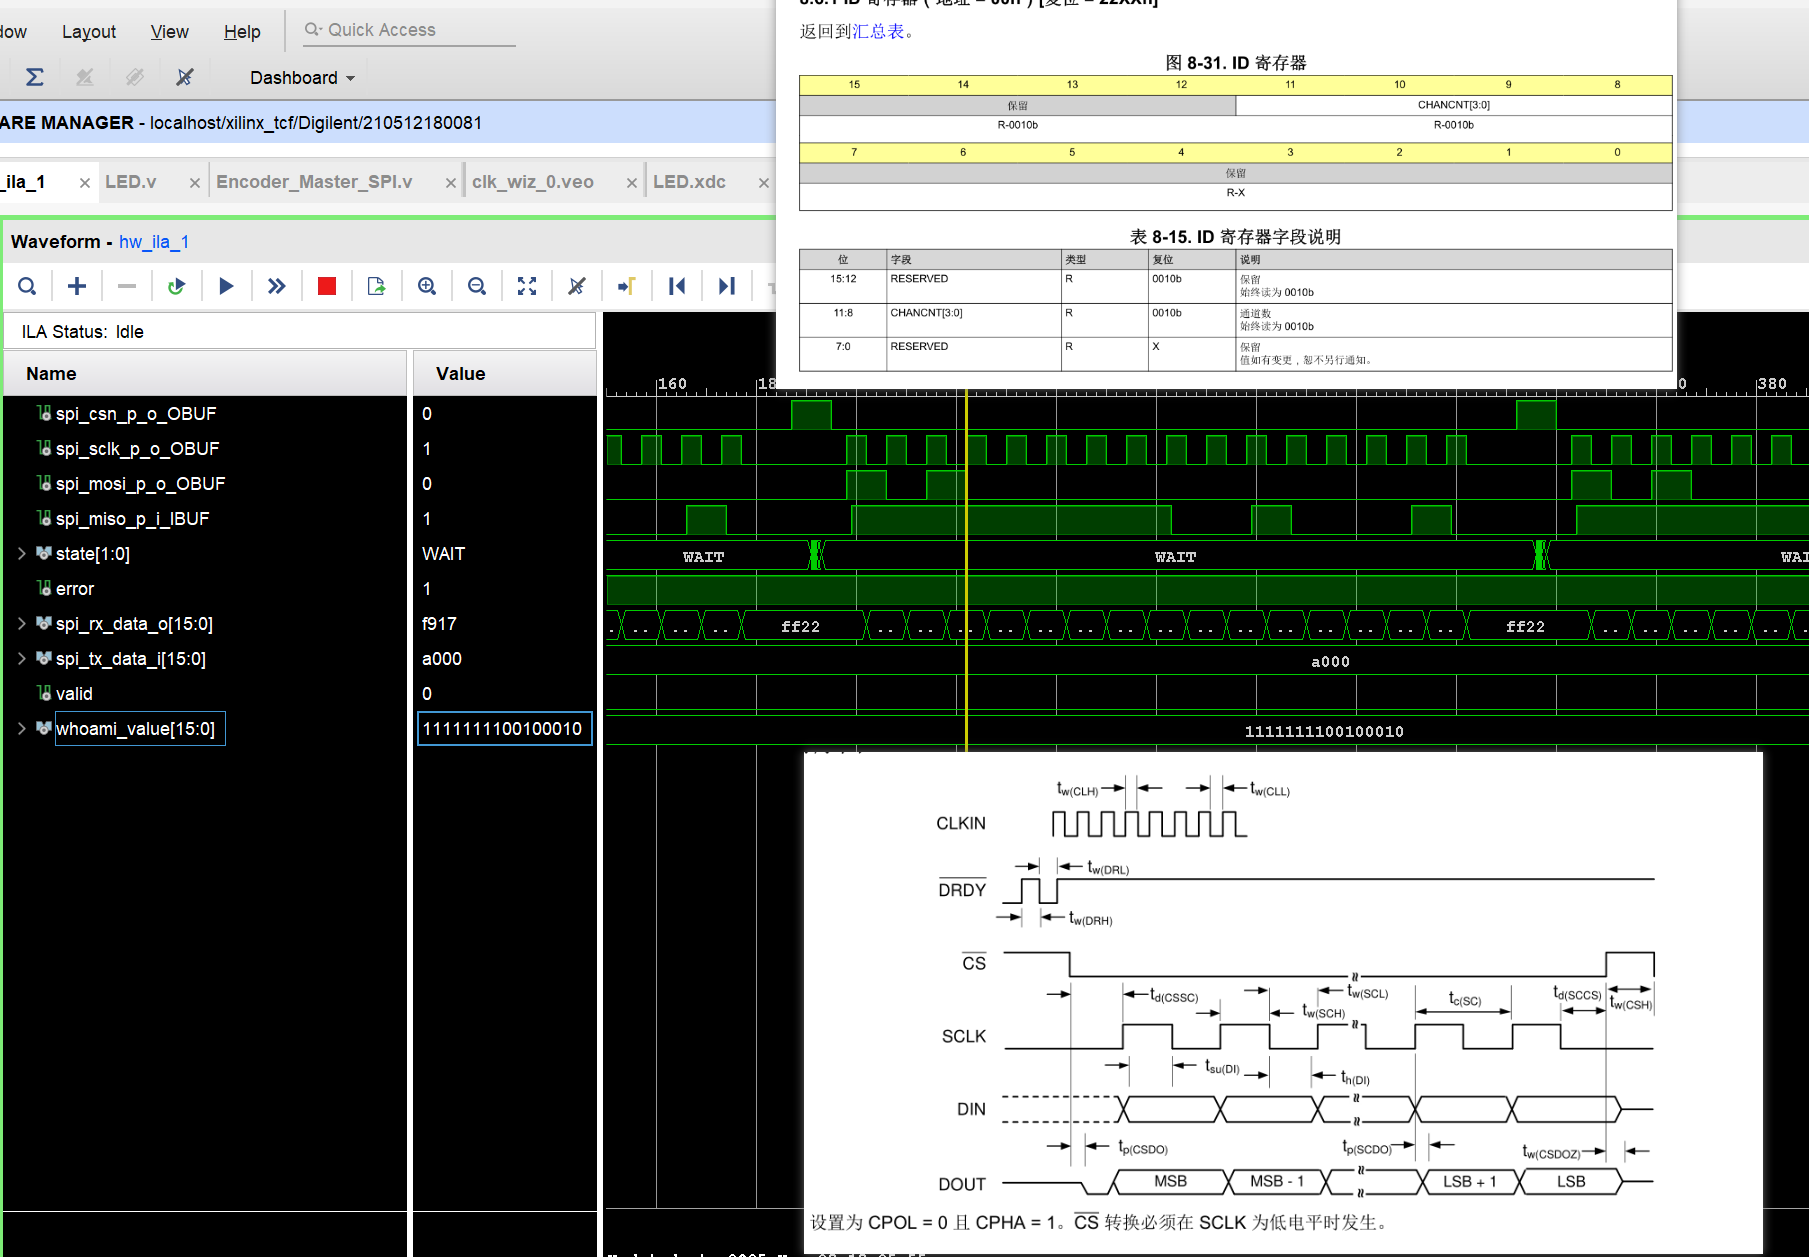Click the plus icon to add probes
1809x1257 pixels.
point(77,287)
